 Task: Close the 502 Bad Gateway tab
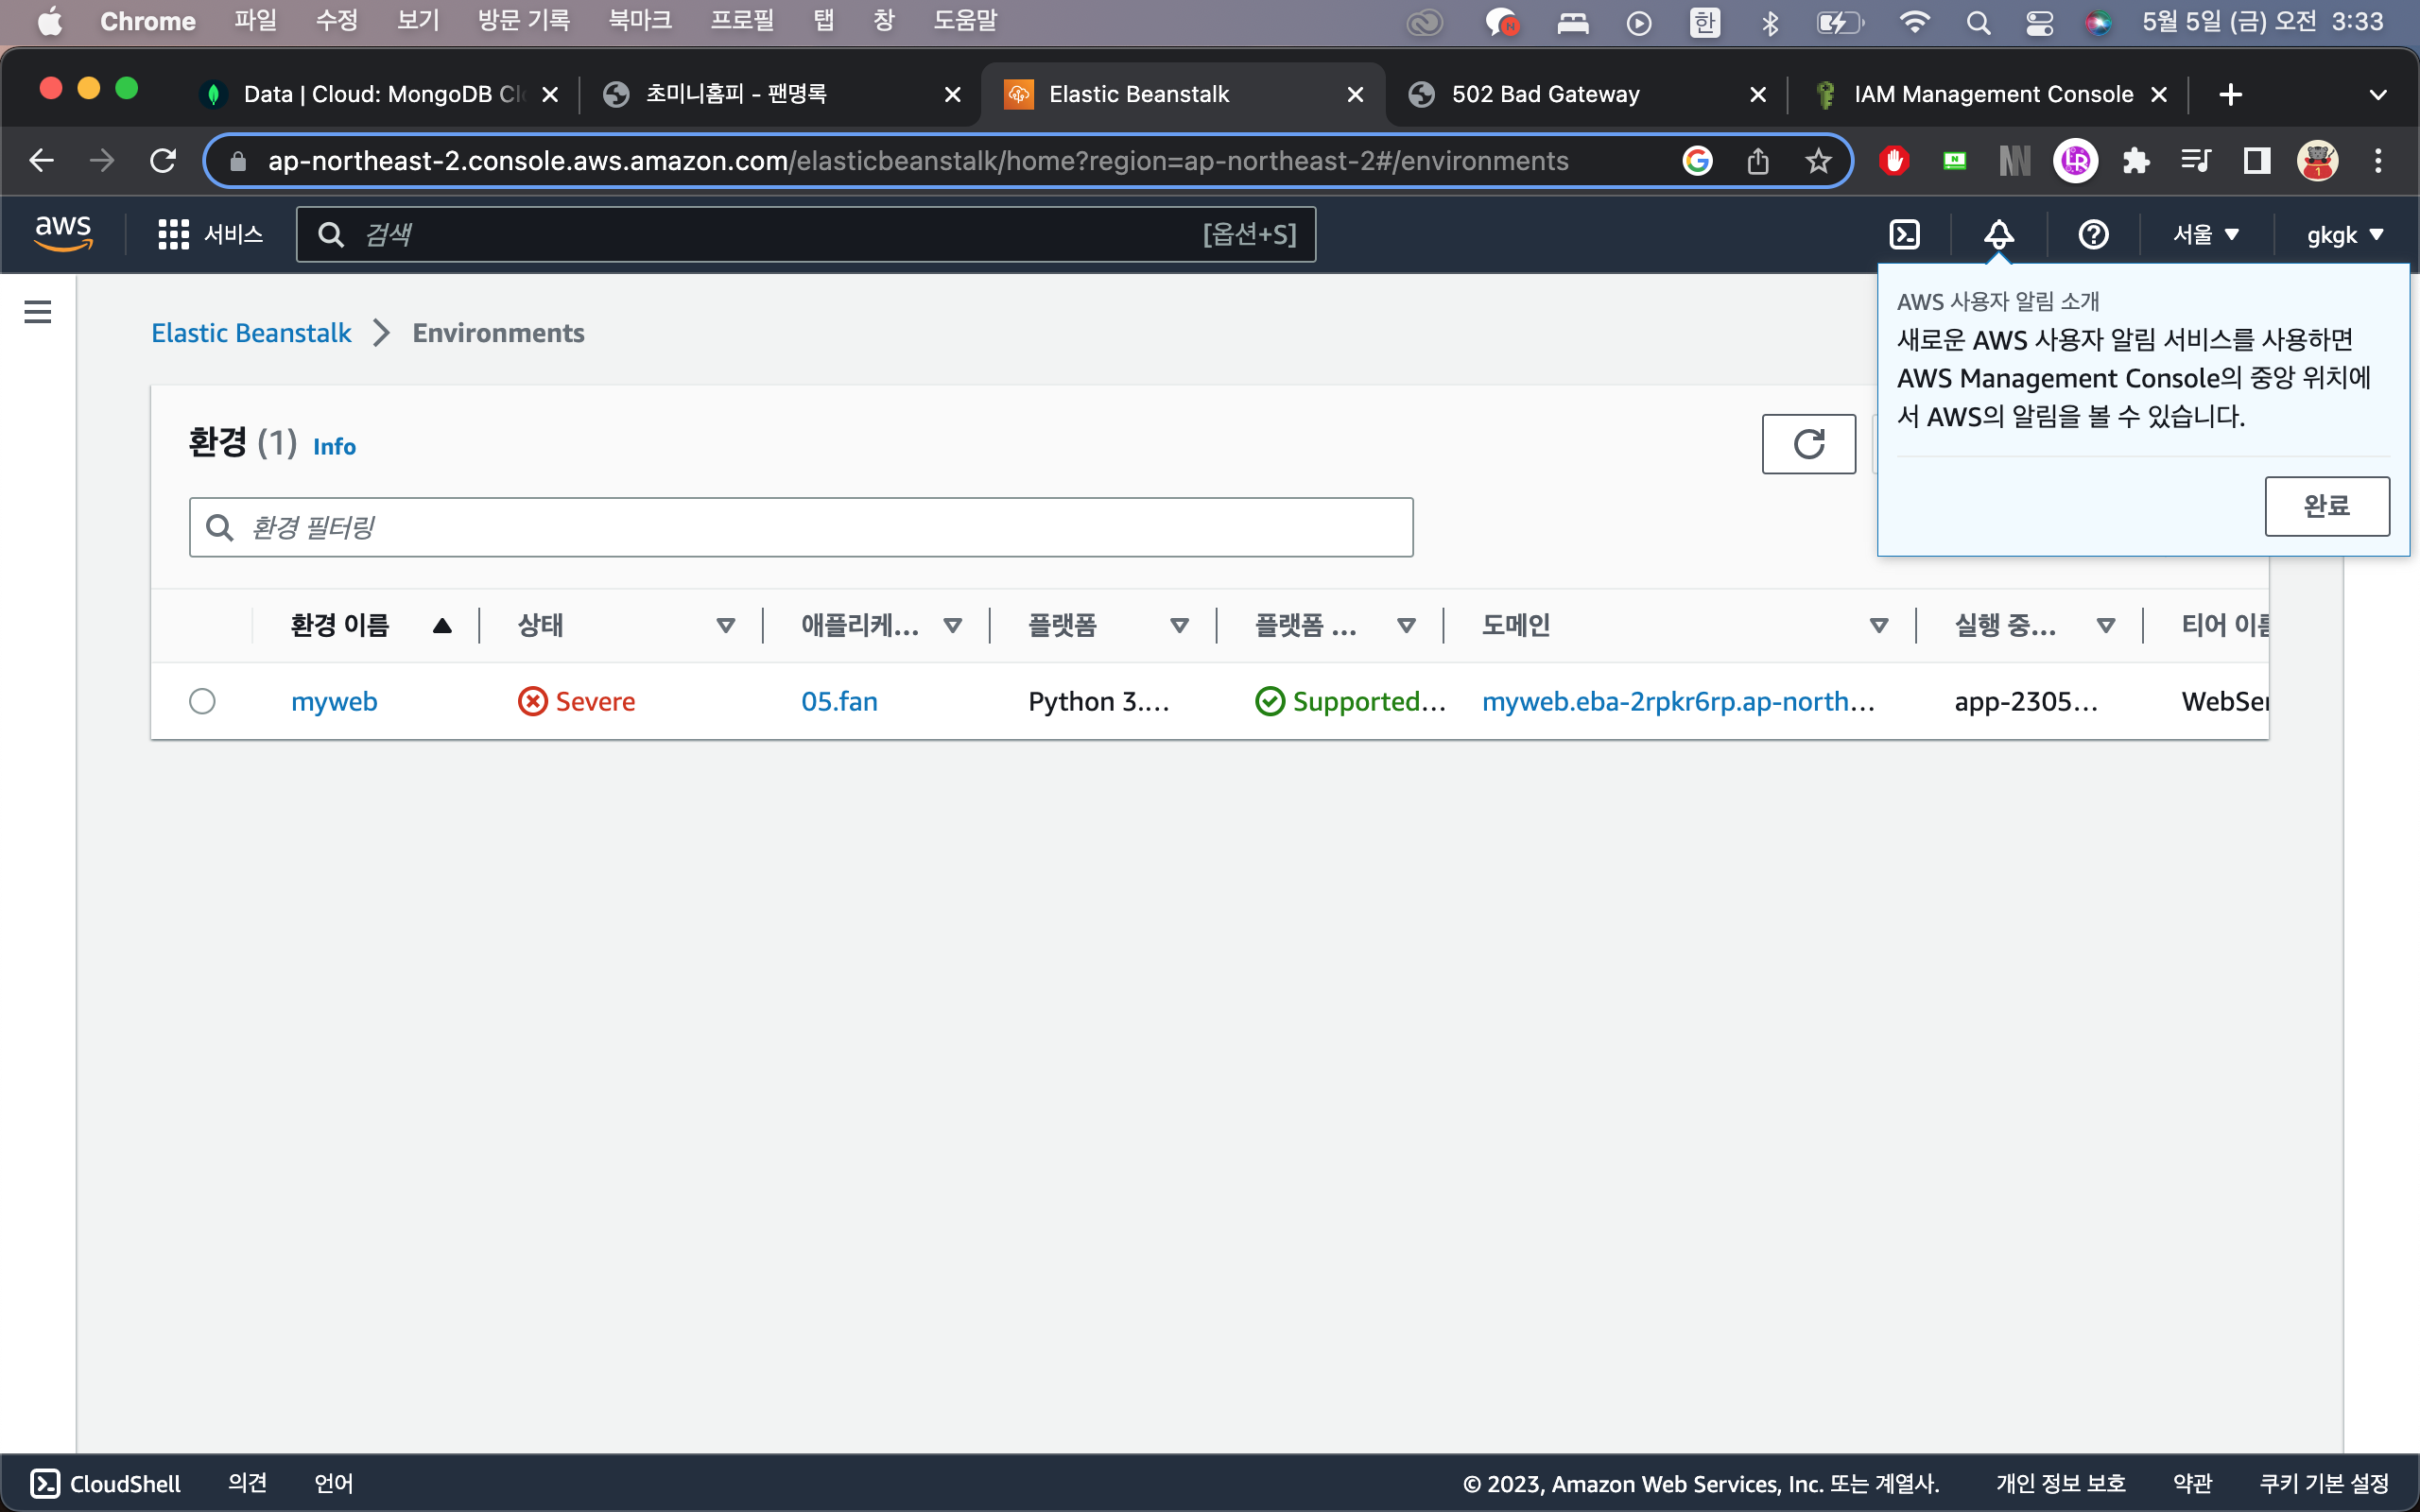(1757, 94)
